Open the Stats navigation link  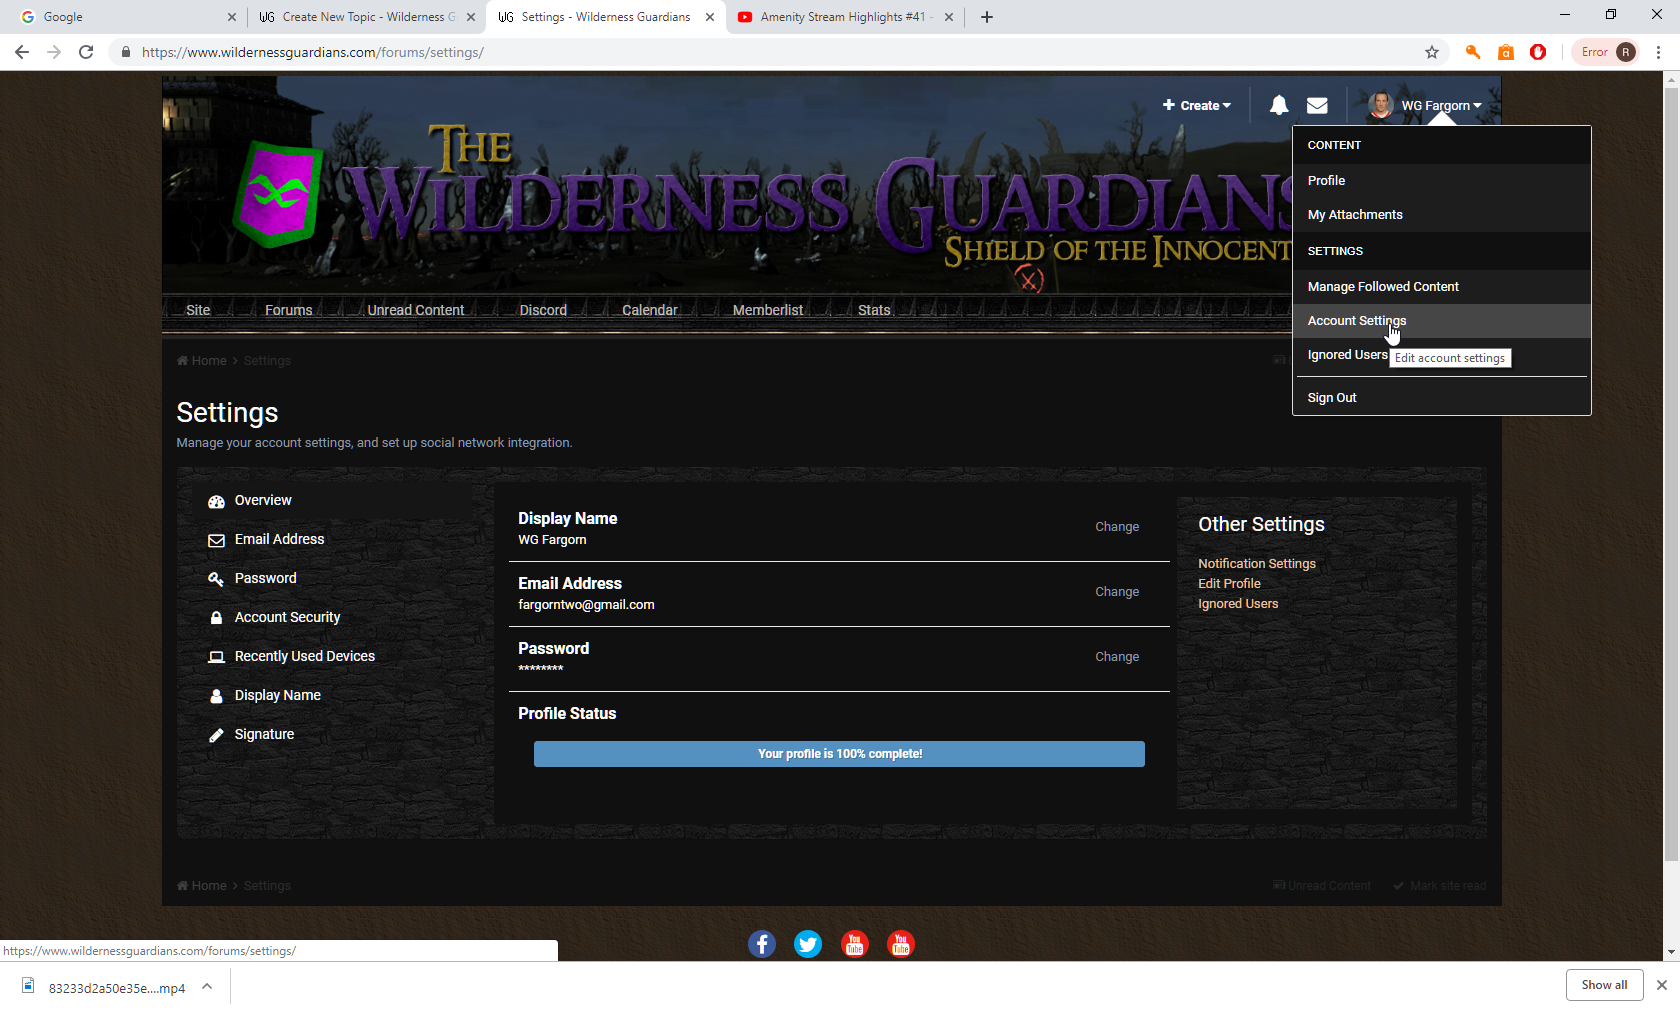click(x=874, y=310)
